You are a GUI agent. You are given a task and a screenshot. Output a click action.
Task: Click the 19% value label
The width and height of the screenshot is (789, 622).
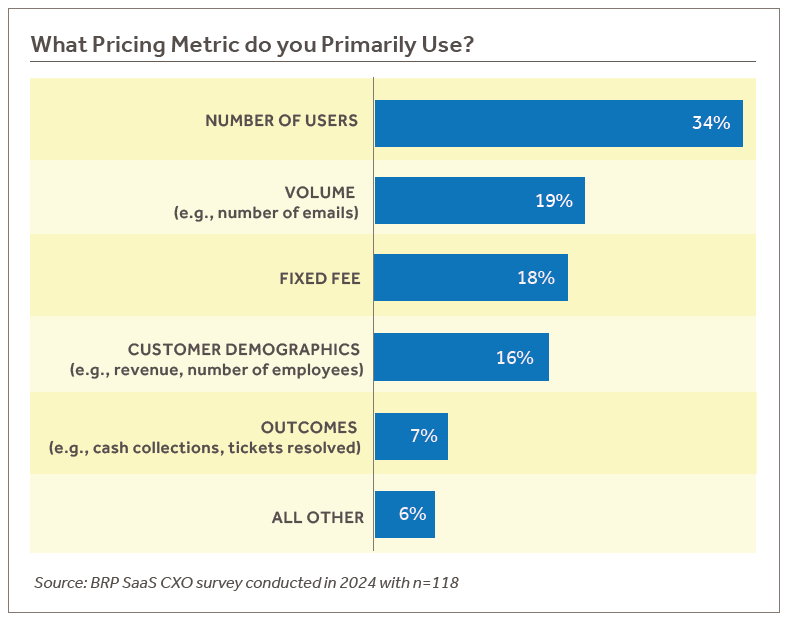(553, 201)
